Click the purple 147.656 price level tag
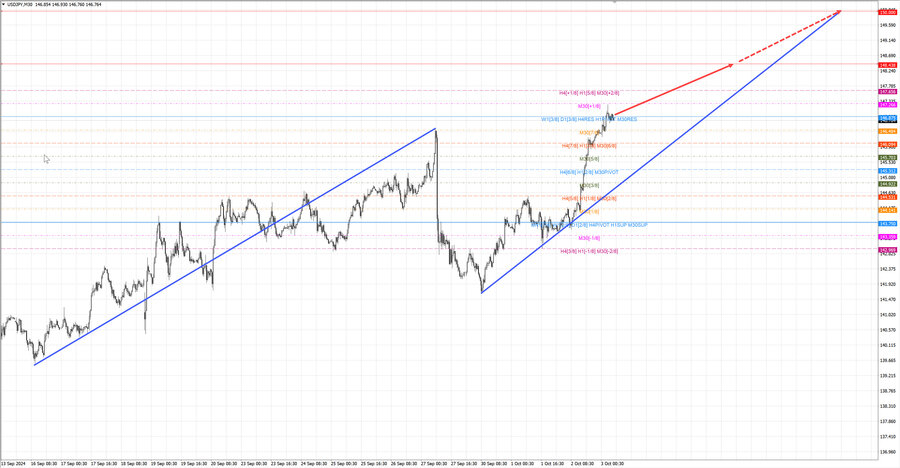 (x=887, y=92)
